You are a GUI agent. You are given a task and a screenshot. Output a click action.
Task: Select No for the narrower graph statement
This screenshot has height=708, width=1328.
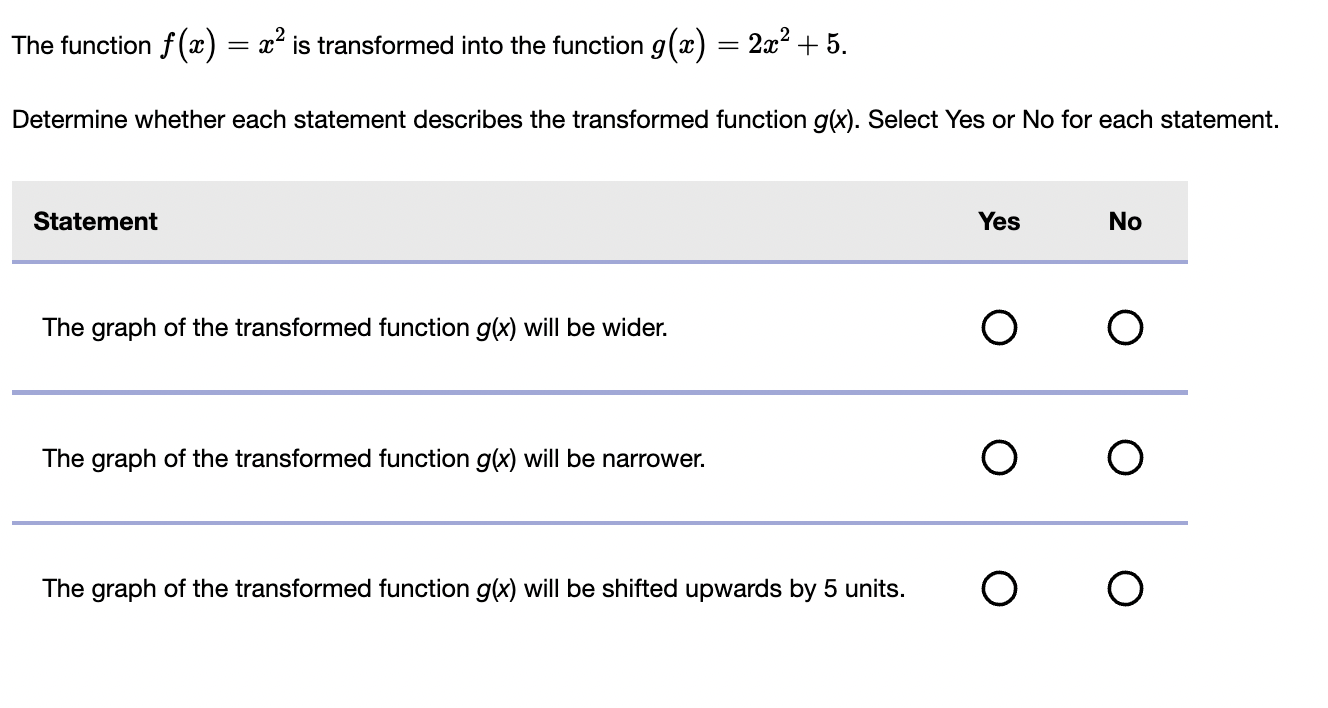coord(1125,458)
